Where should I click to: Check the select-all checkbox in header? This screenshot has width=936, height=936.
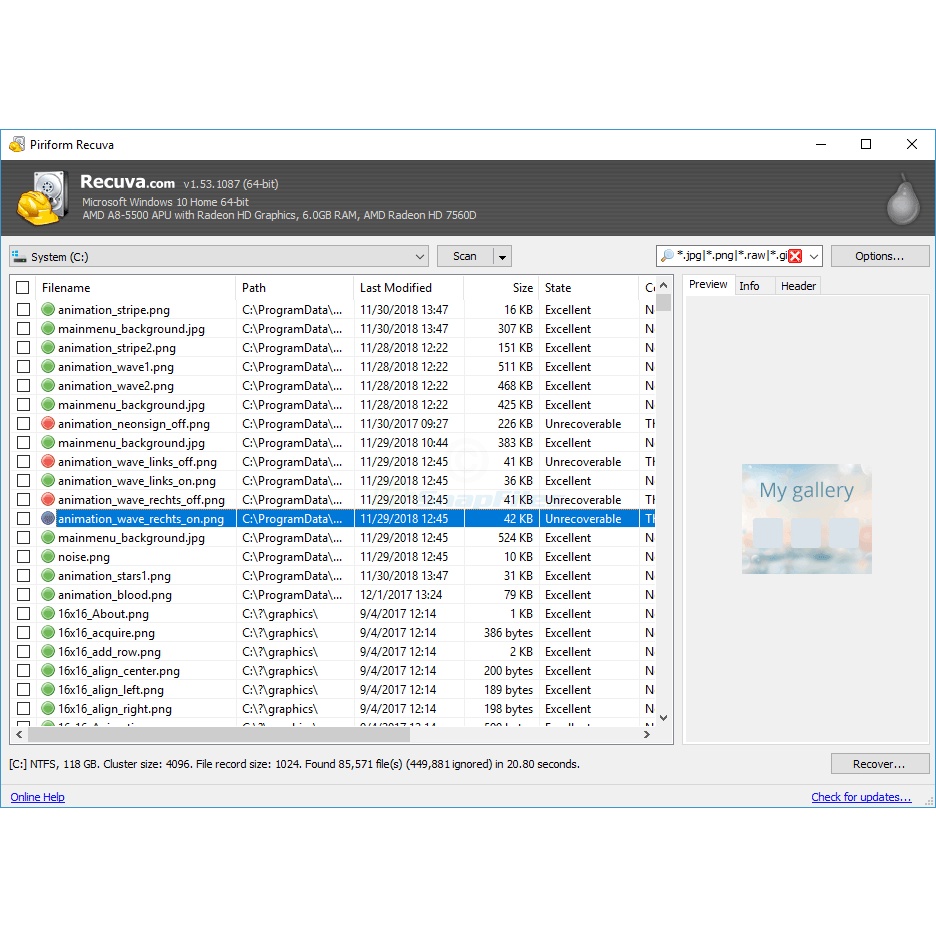(23, 288)
